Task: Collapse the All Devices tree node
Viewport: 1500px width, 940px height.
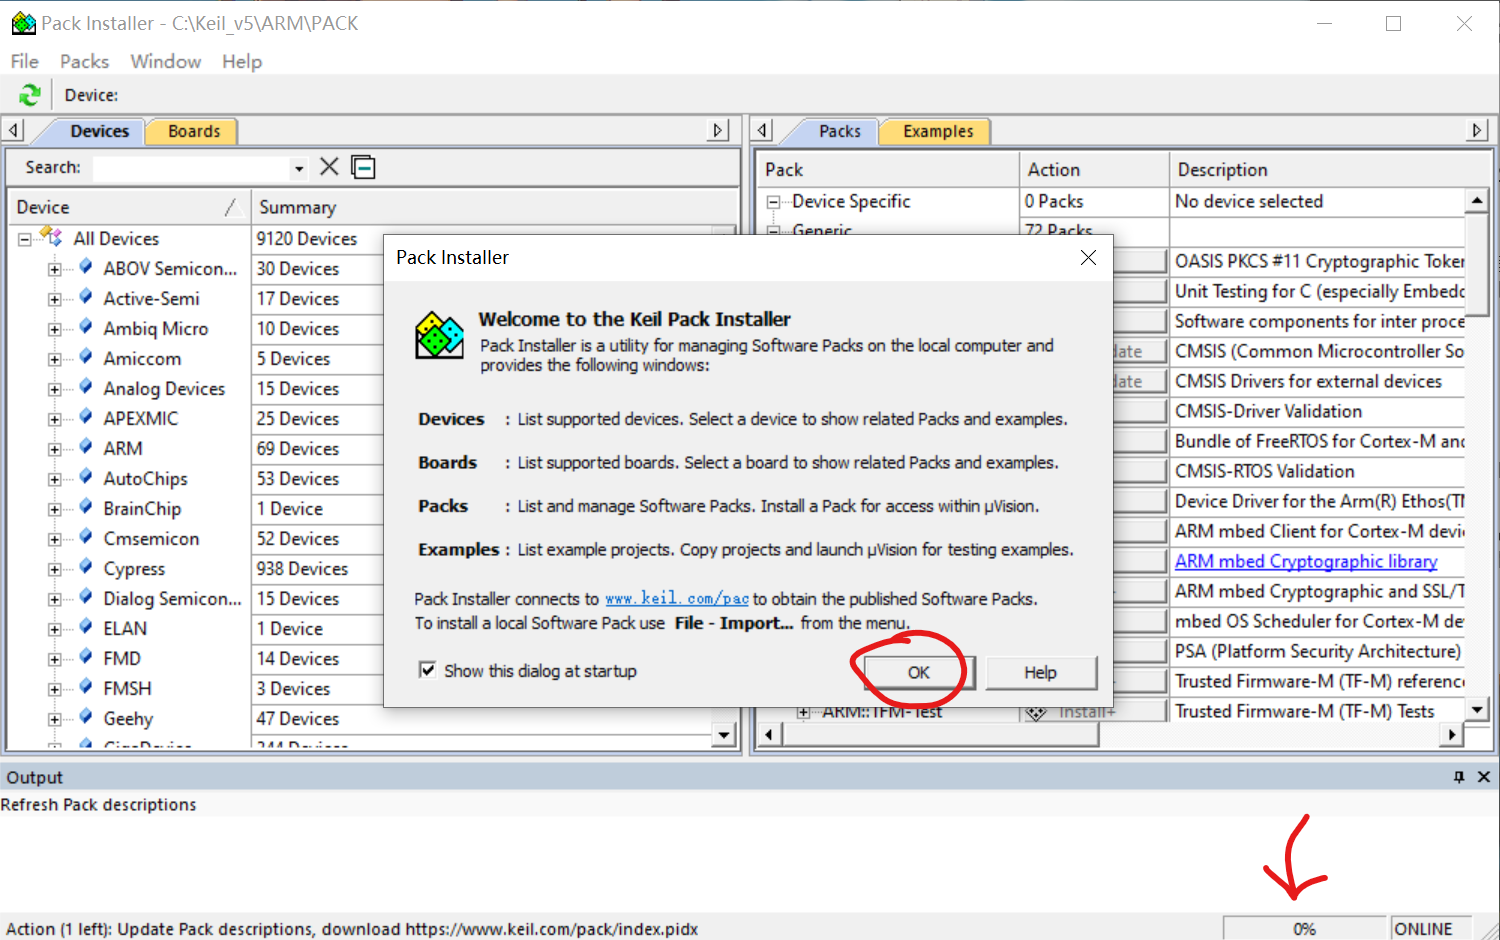Action: [24, 239]
